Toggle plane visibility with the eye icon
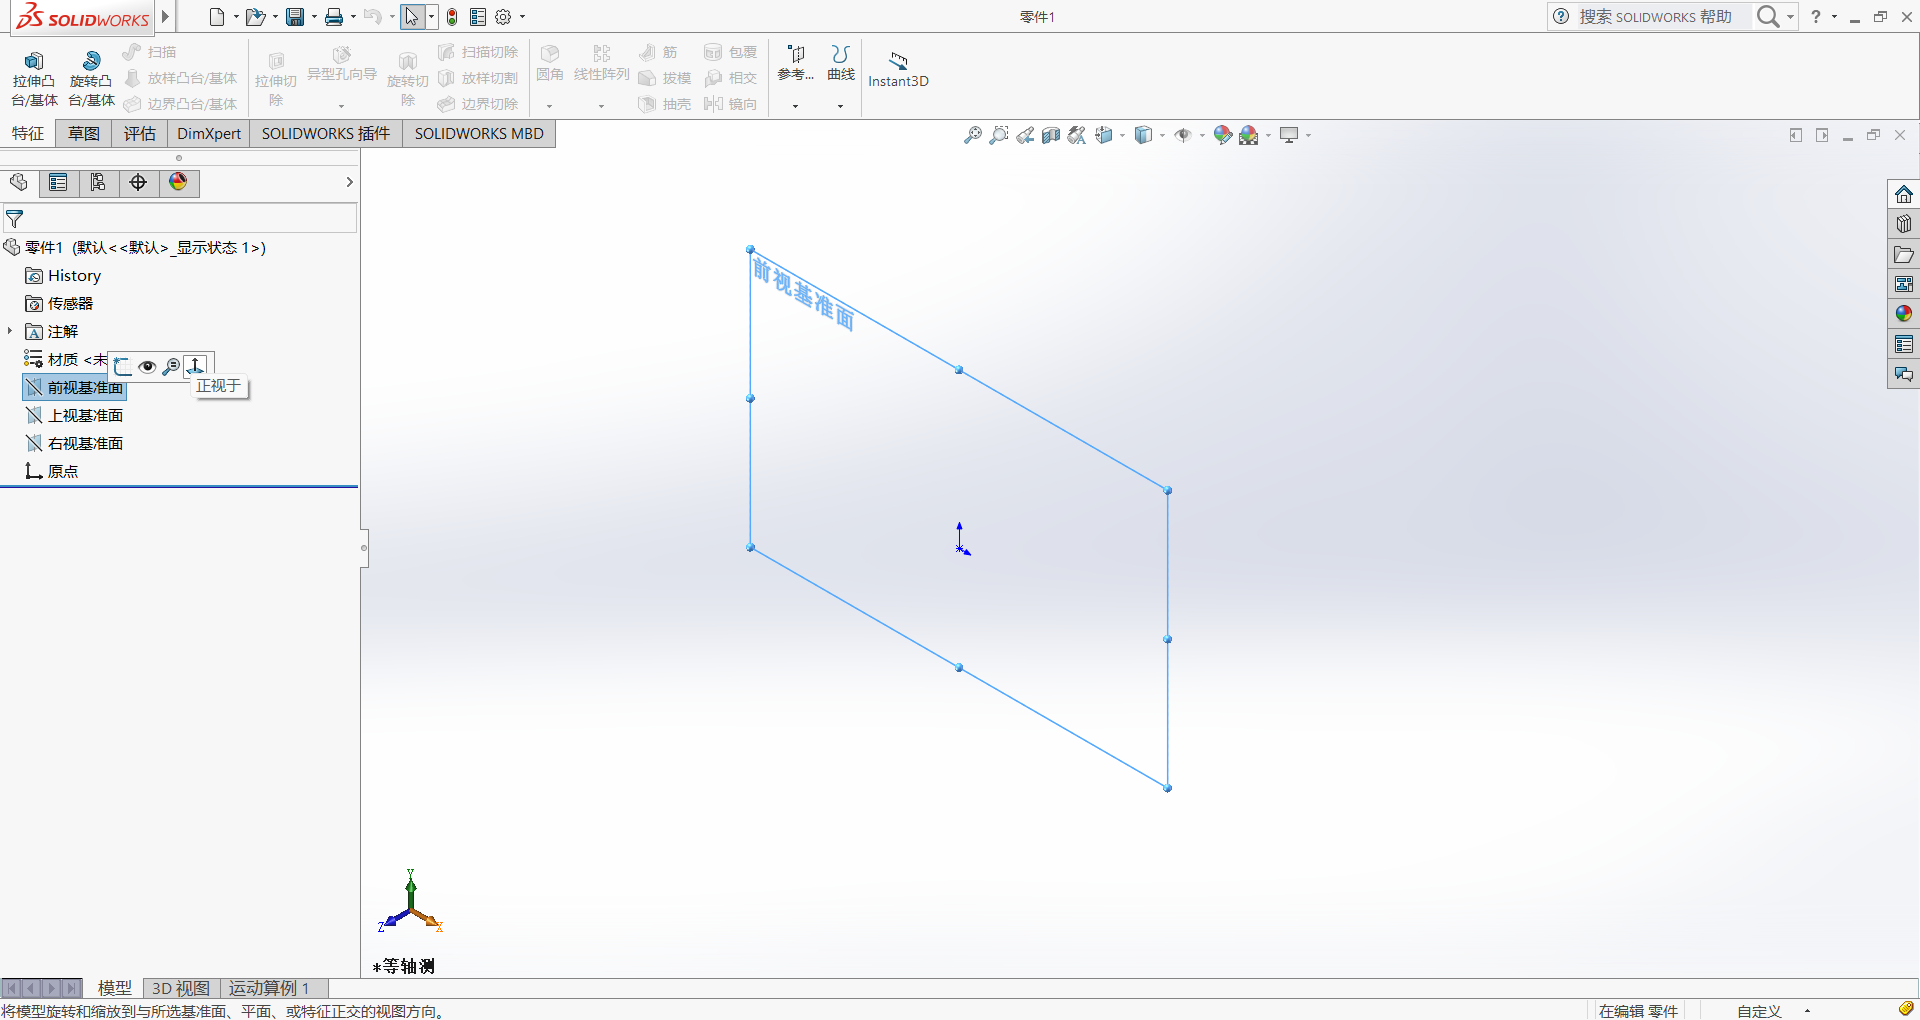The image size is (1920, 1020). pos(147,367)
